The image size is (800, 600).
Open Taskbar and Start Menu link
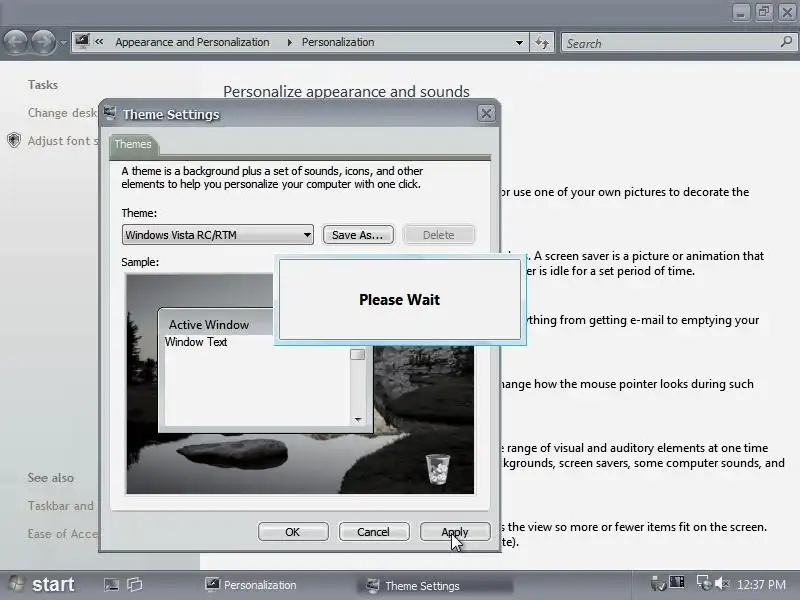coord(61,506)
